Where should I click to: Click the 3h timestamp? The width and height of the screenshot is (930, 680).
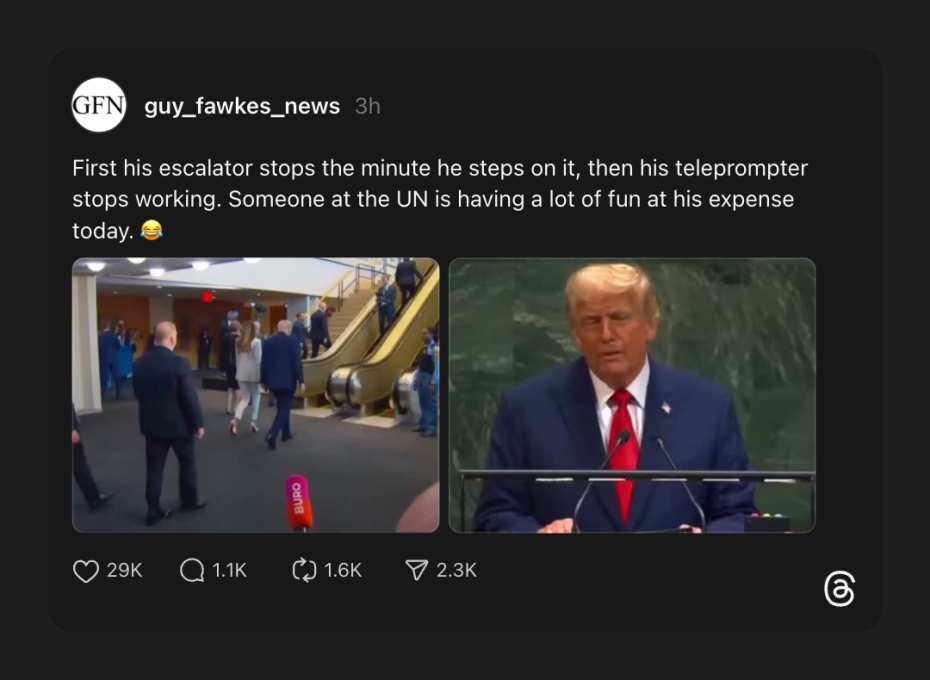click(x=368, y=106)
